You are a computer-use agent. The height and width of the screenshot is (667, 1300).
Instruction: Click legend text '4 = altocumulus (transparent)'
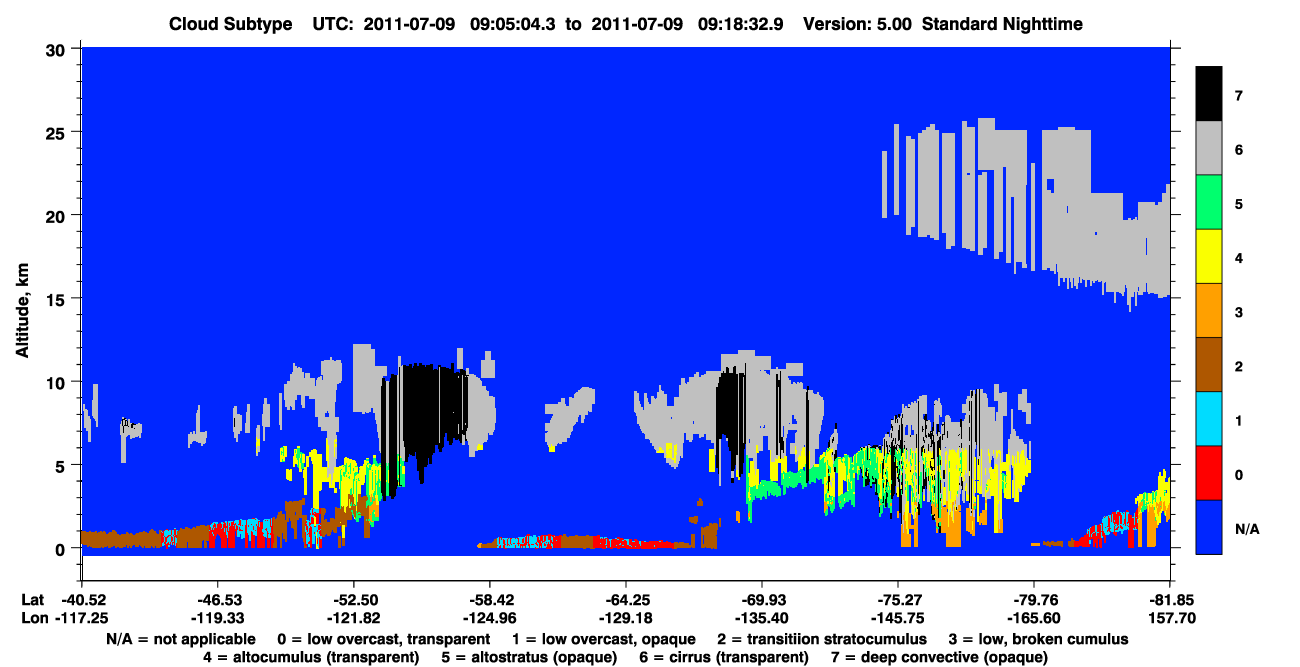pyautogui.click(x=311, y=658)
